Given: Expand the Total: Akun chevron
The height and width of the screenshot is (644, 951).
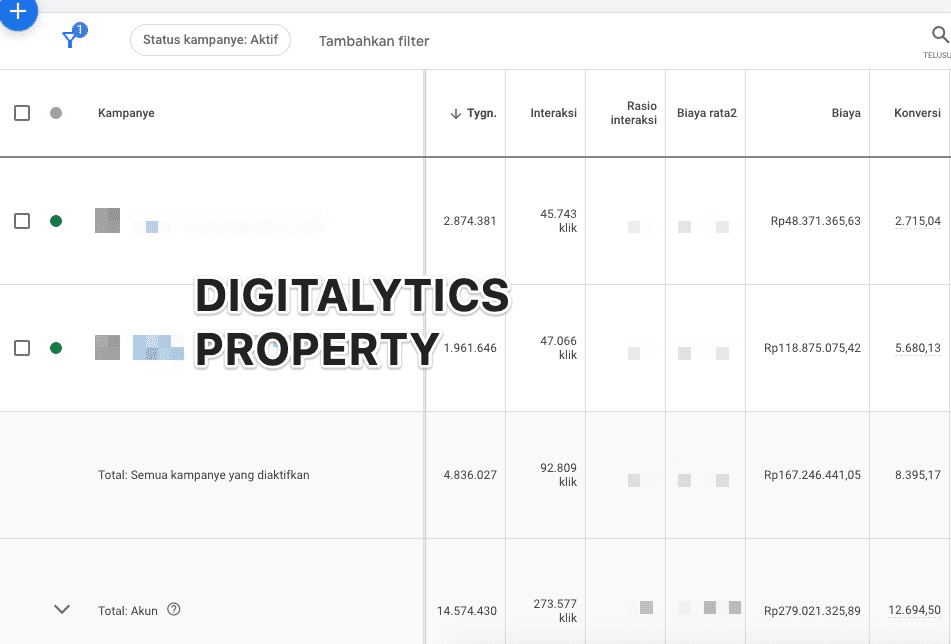Looking at the screenshot, I should [x=62, y=609].
